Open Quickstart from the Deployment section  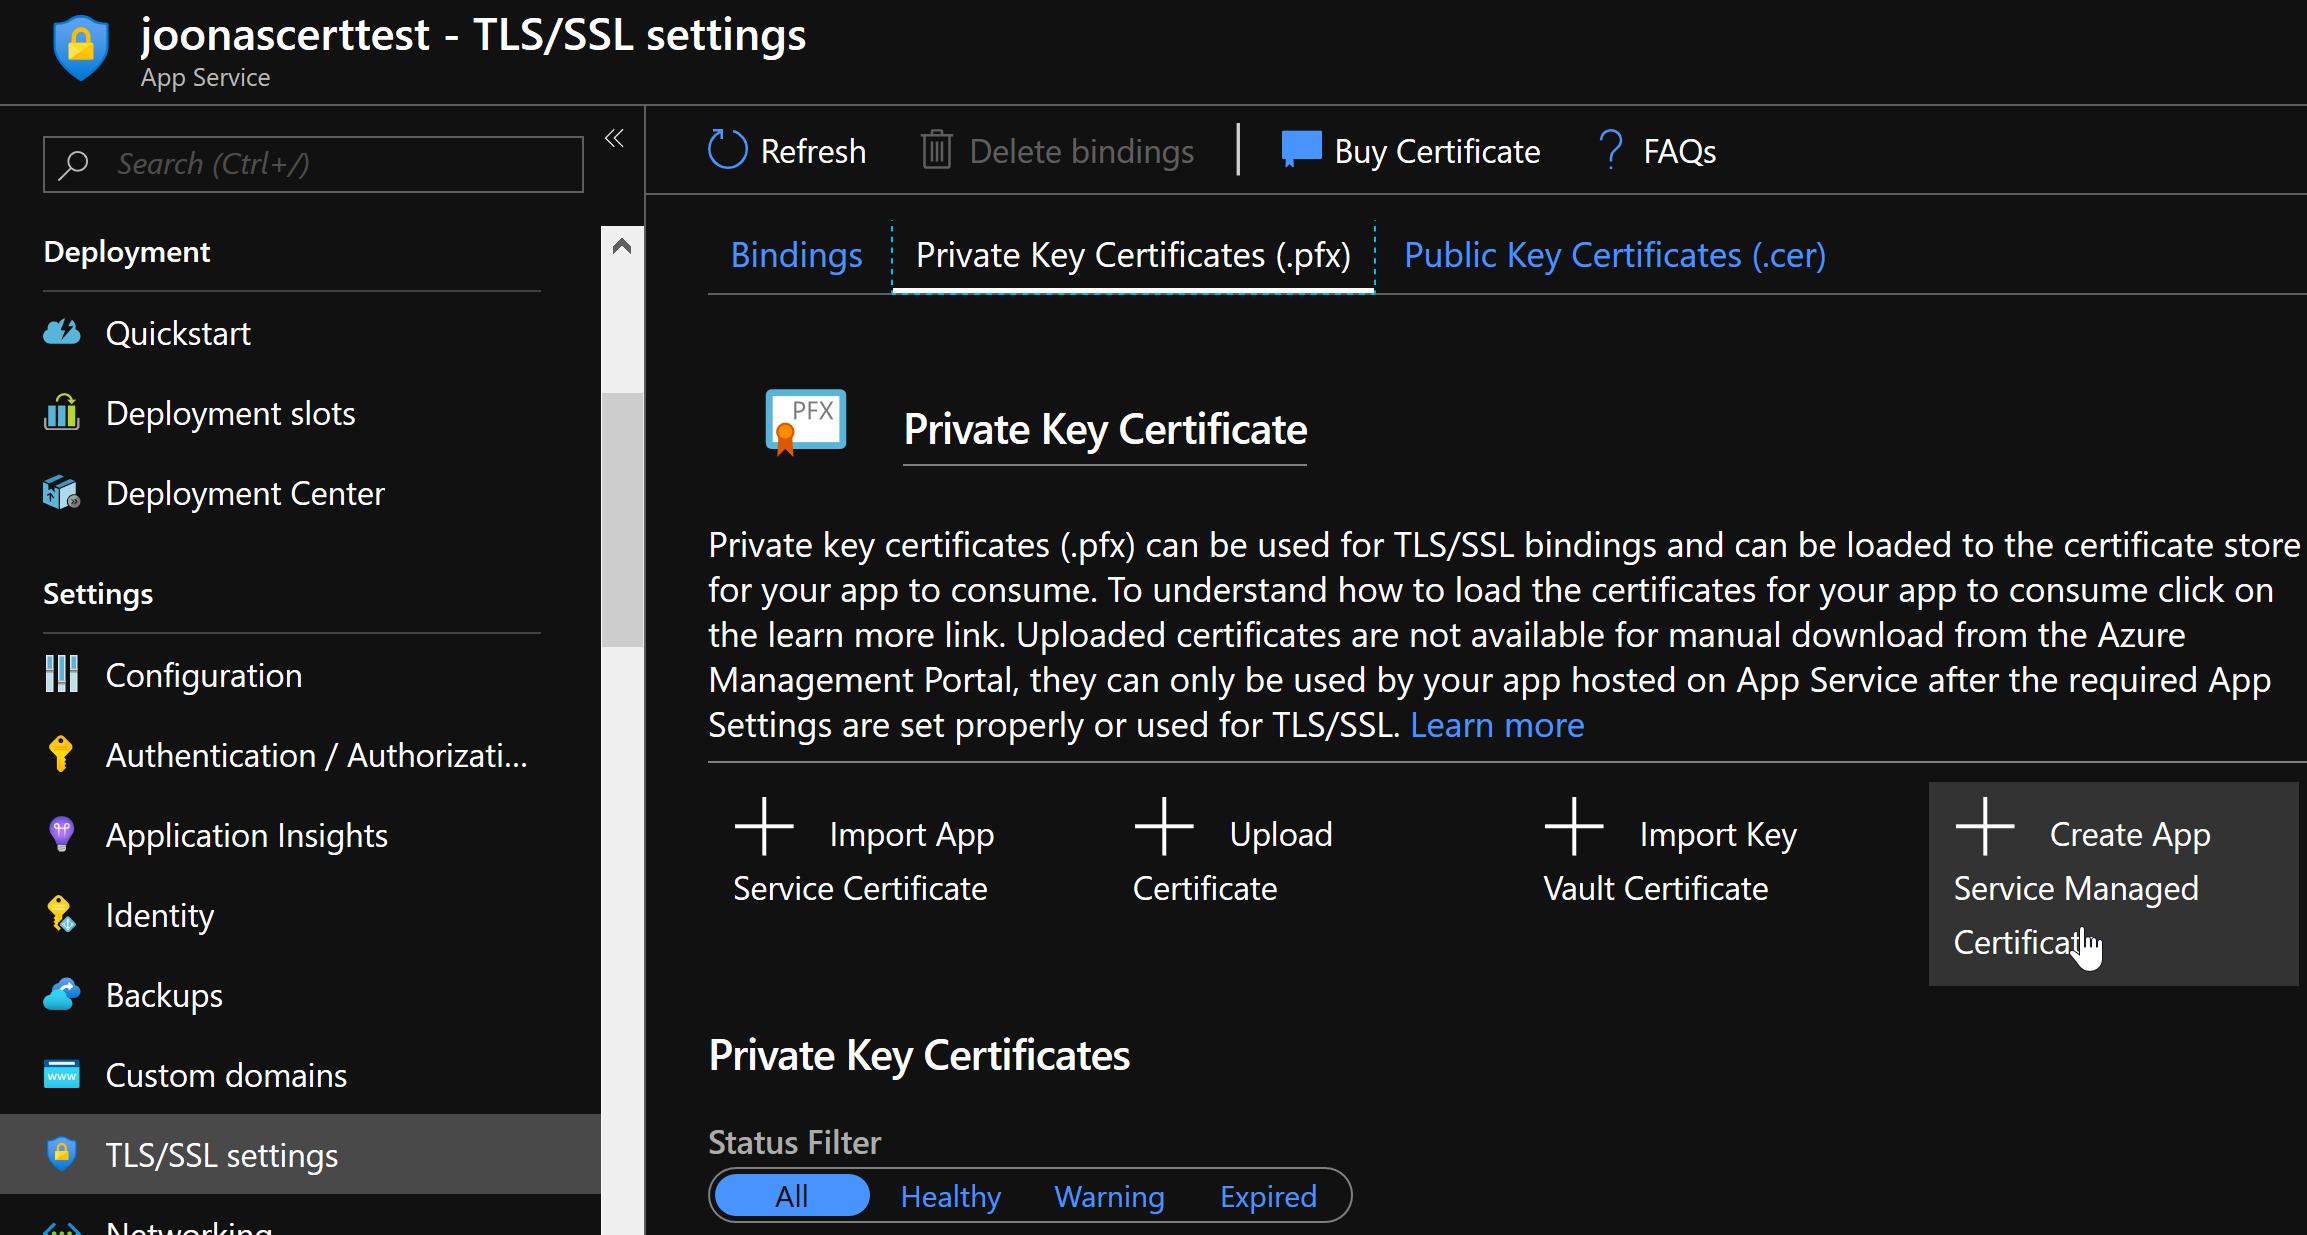[x=178, y=333]
